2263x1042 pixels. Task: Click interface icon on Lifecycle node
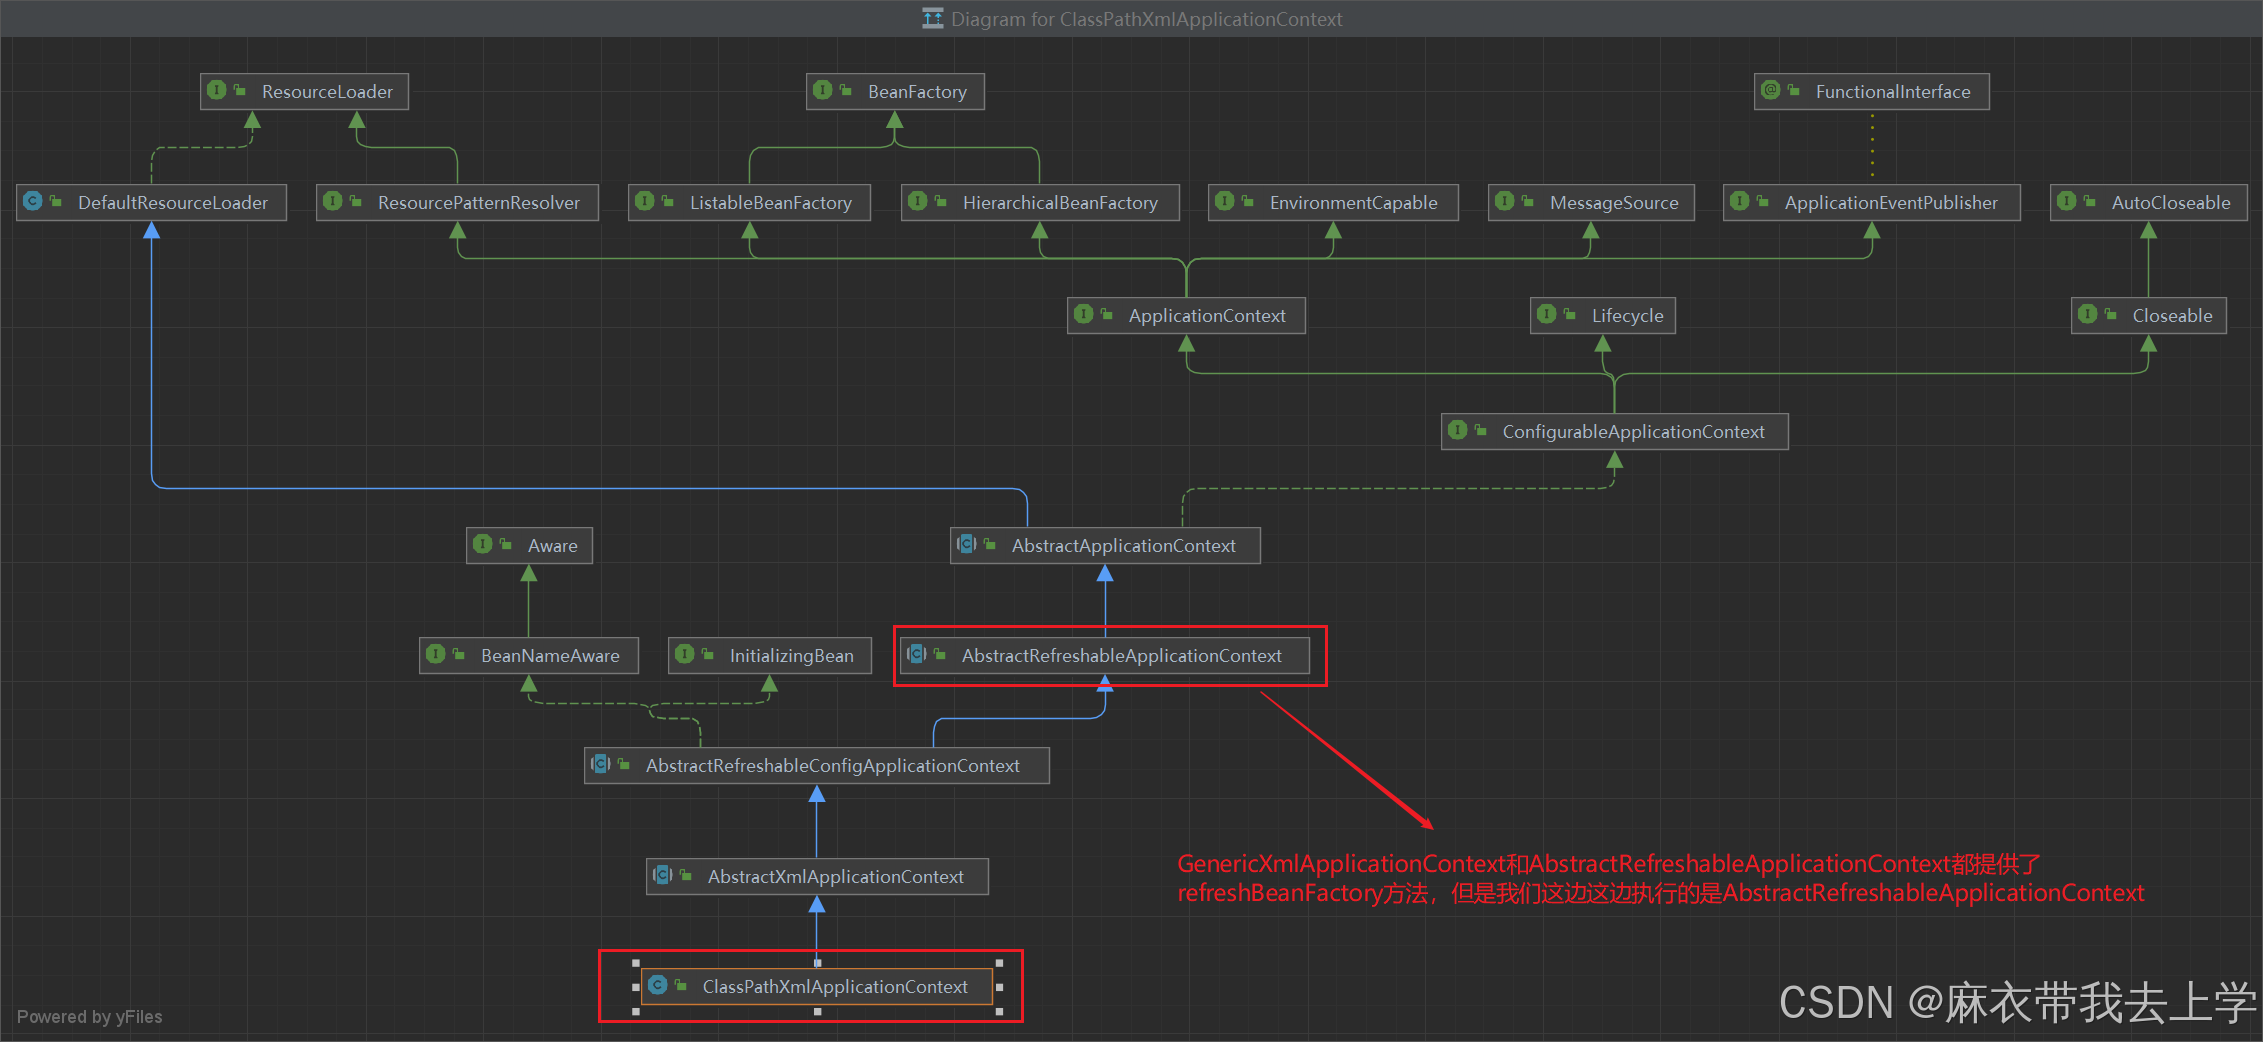coord(1547,314)
